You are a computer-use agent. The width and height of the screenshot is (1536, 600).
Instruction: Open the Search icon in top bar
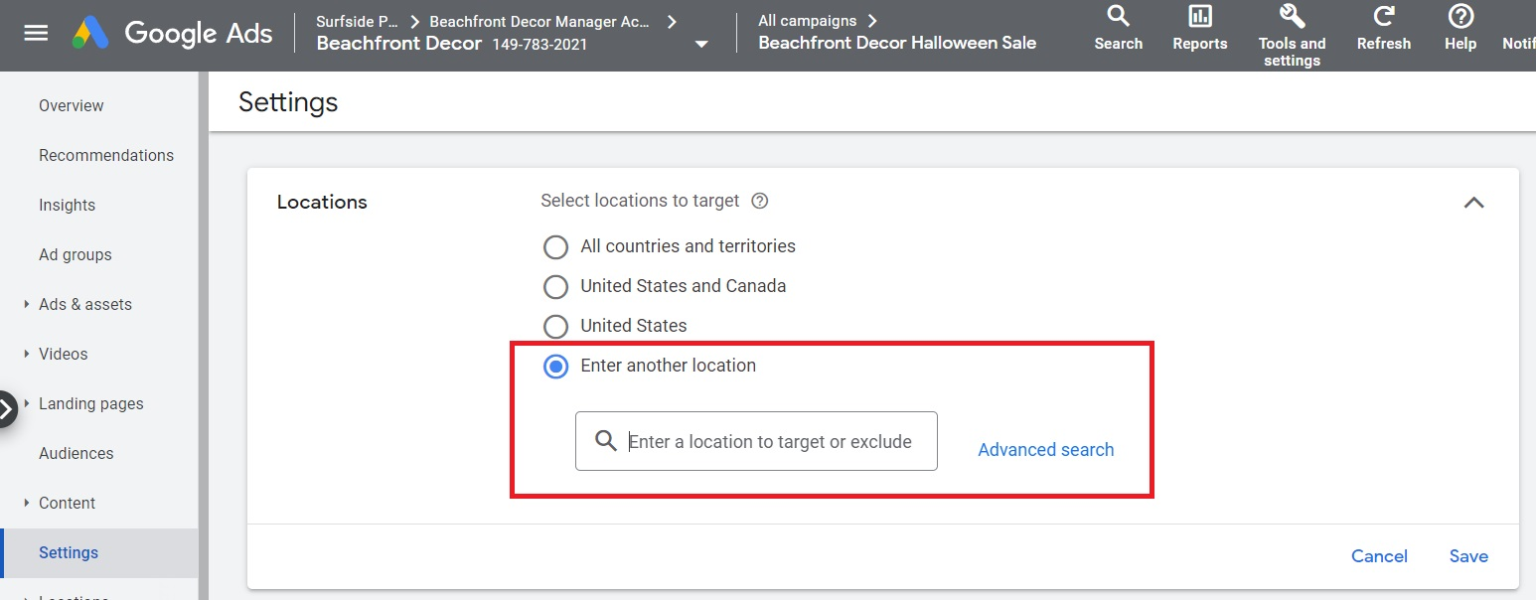[x=1118, y=25]
